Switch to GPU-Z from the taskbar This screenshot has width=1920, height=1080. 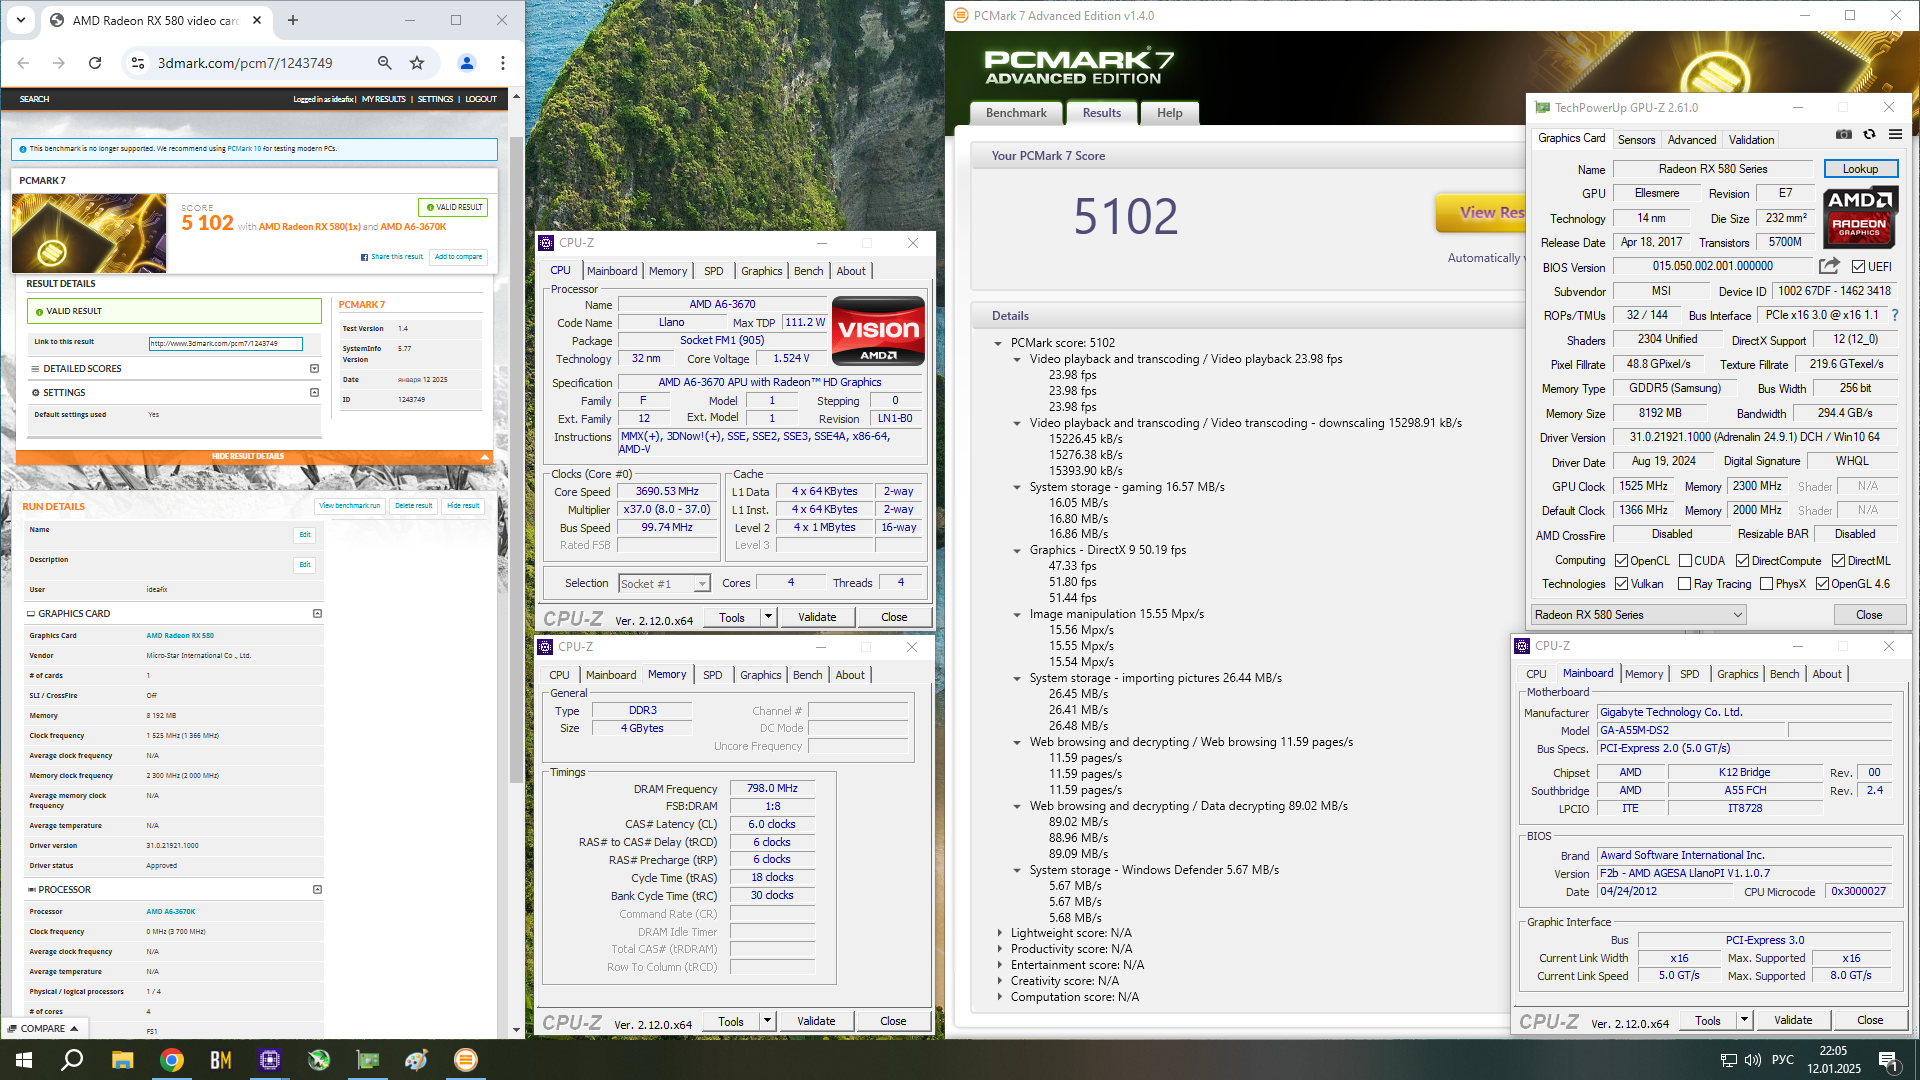[368, 1060]
